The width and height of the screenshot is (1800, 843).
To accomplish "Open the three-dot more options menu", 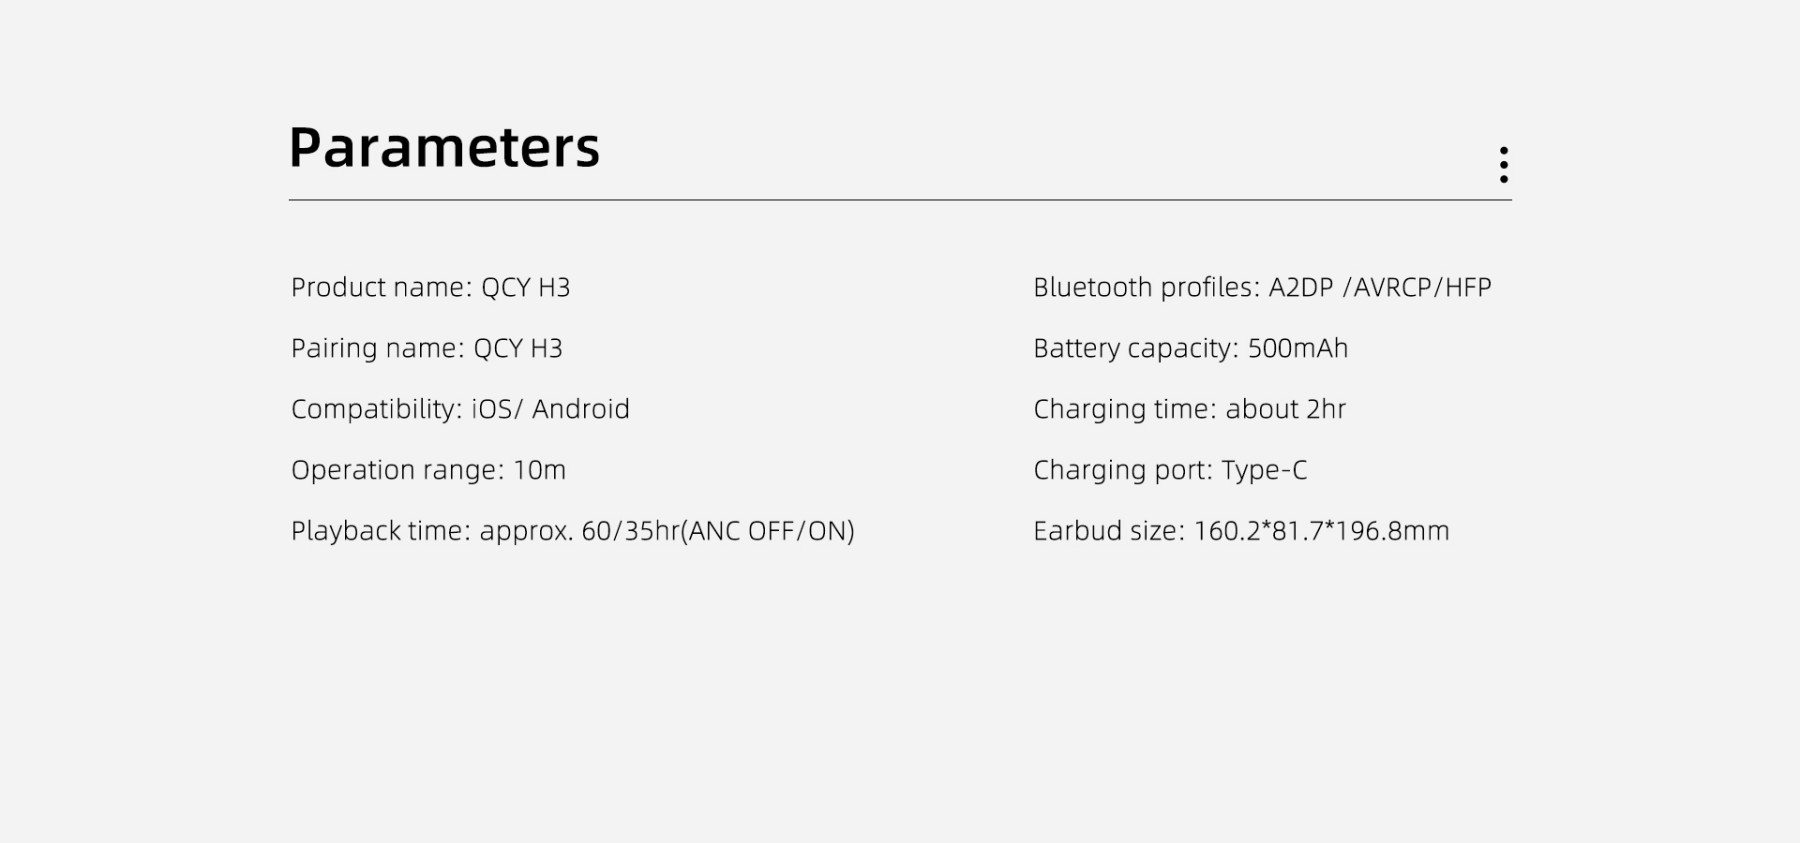I will pyautogui.click(x=1503, y=165).
